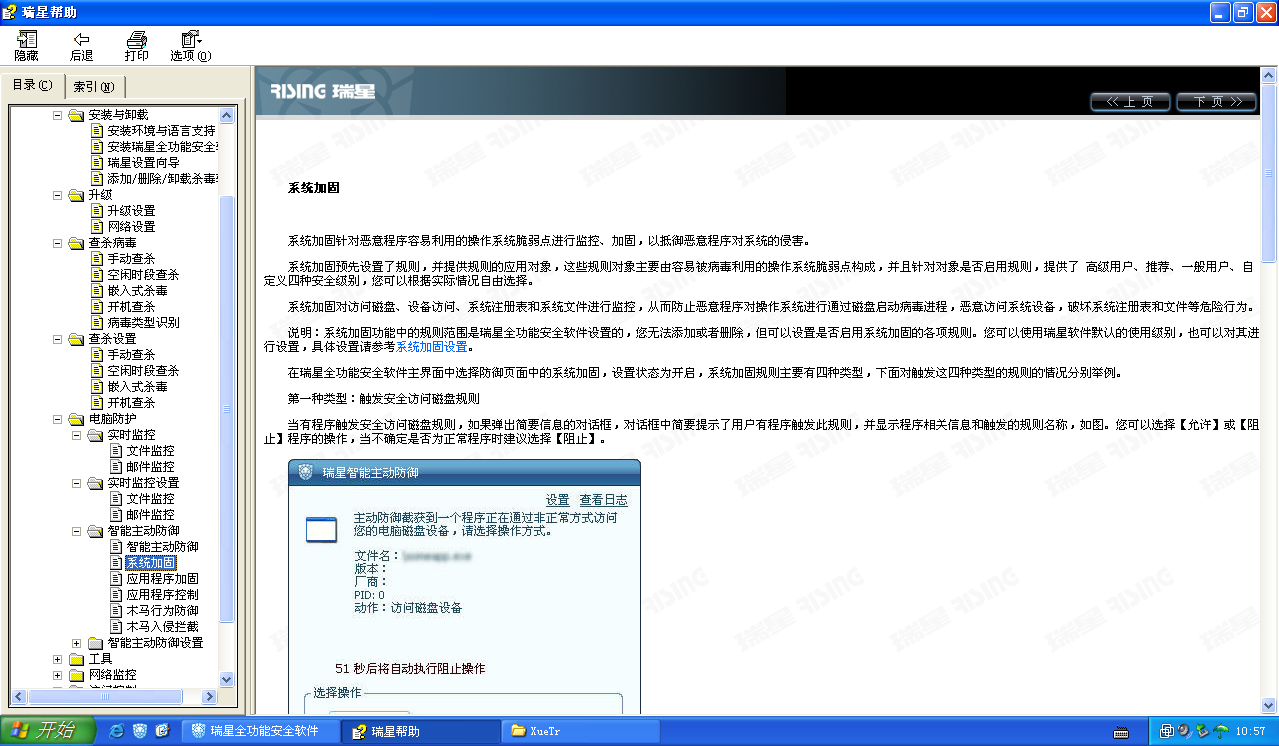This screenshot has height=746, width=1279.
Task: Open the 系统加固设置 hyperlink
Action: 432,347
